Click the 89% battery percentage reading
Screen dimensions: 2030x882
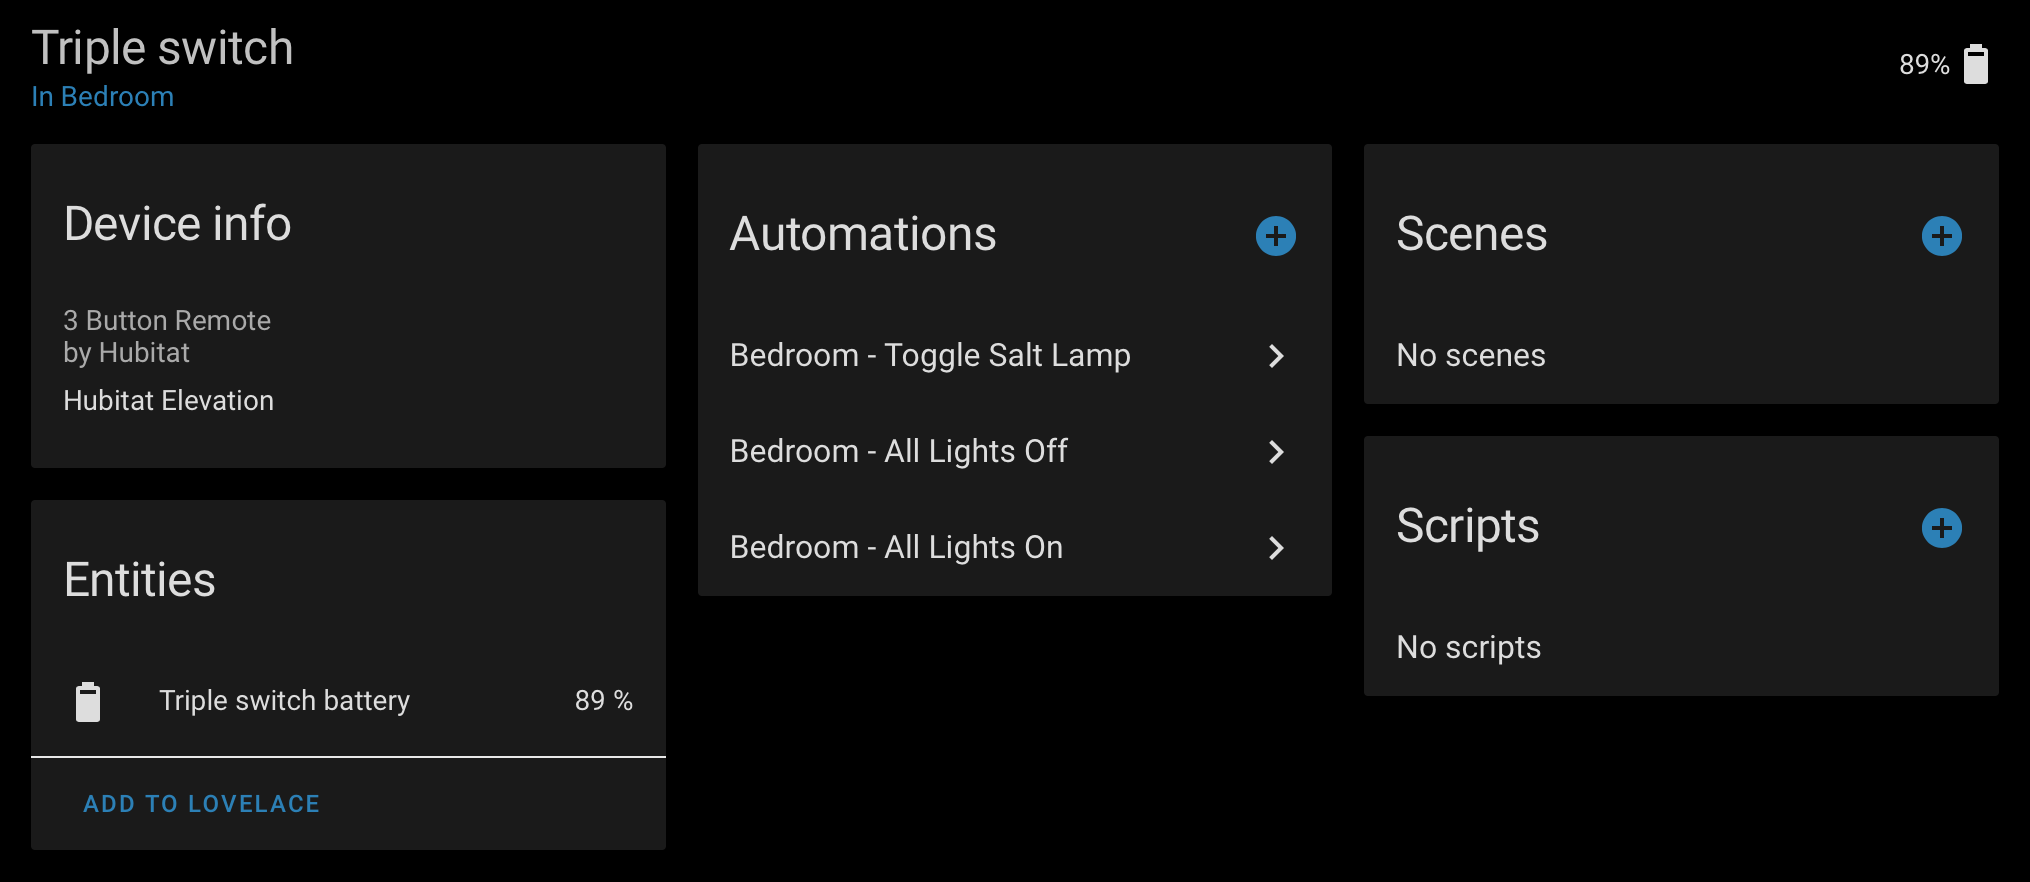[x=1923, y=64]
